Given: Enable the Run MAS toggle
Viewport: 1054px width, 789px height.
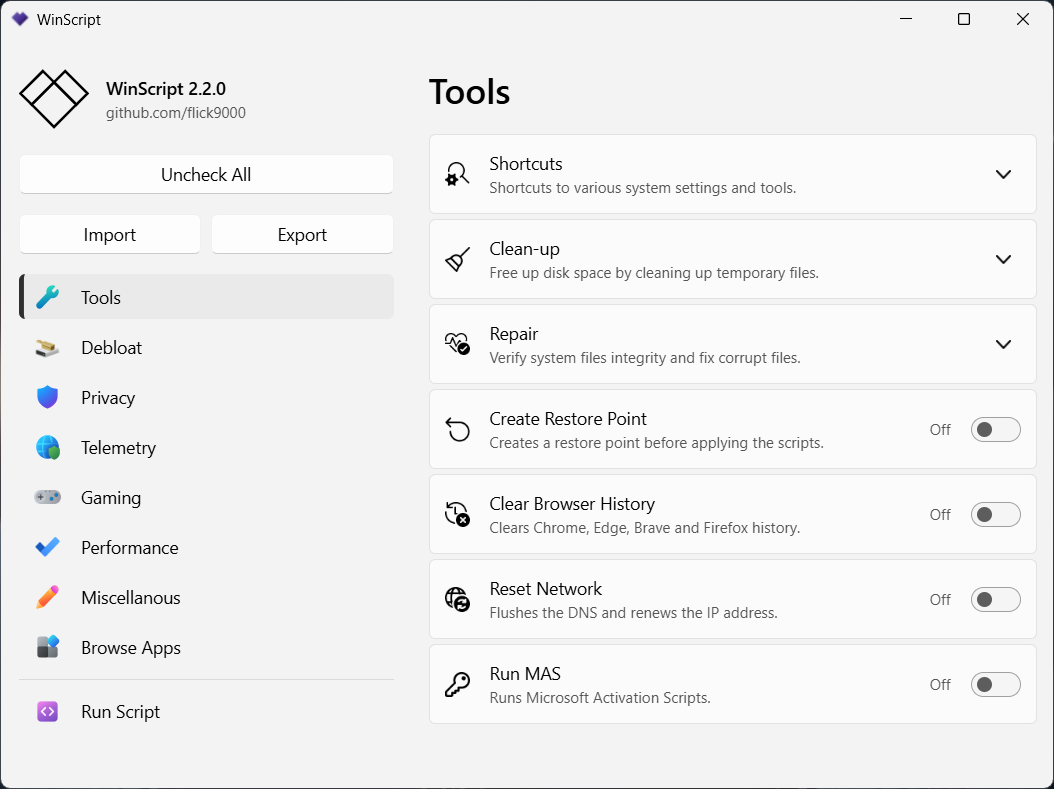Looking at the screenshot, I should point(995,685).
